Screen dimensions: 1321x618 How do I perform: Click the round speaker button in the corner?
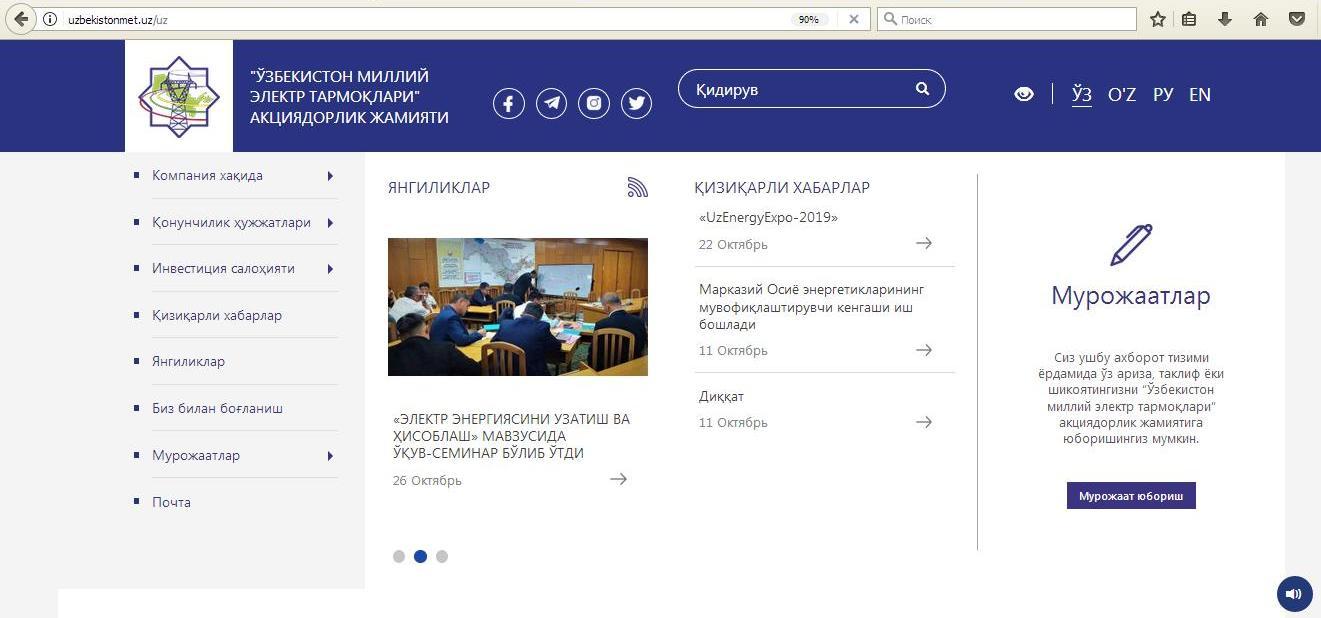coord(1294,594)
